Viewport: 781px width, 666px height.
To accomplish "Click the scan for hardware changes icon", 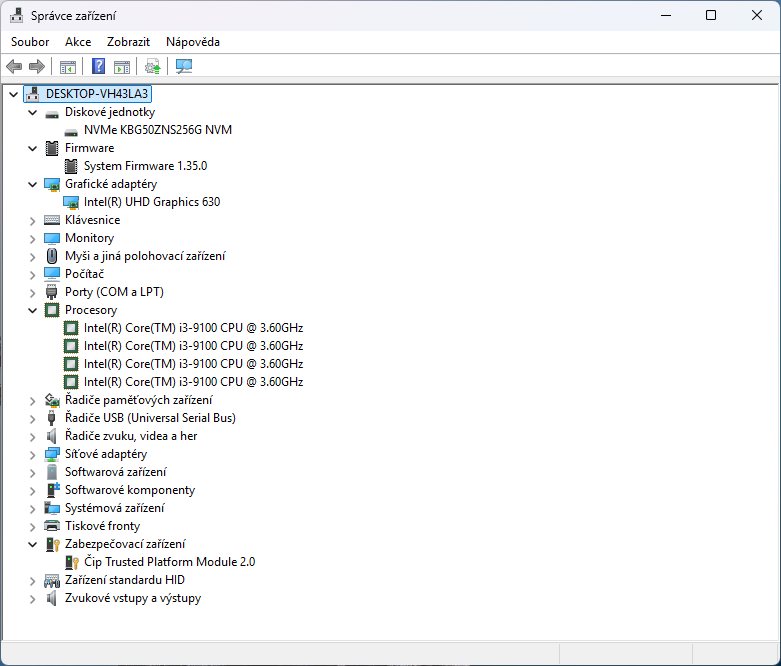I will point(184,66).
